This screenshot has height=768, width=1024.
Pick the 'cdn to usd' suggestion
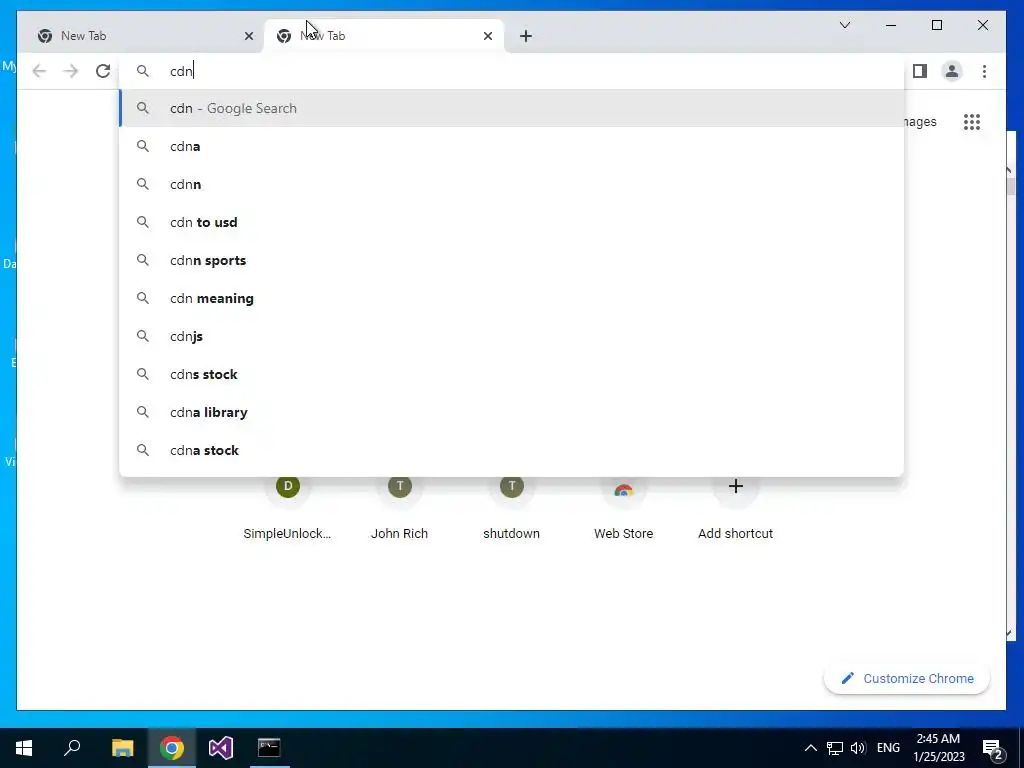(511, 222)
